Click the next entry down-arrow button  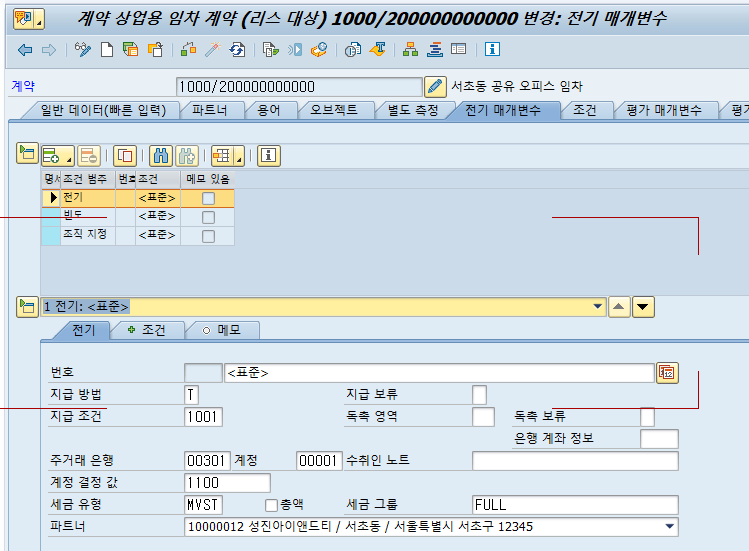[x=643, y=307]
